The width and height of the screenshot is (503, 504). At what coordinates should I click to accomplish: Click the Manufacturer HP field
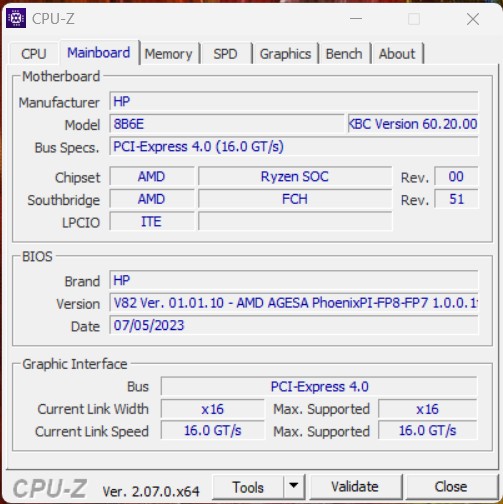tap(294, 101)
